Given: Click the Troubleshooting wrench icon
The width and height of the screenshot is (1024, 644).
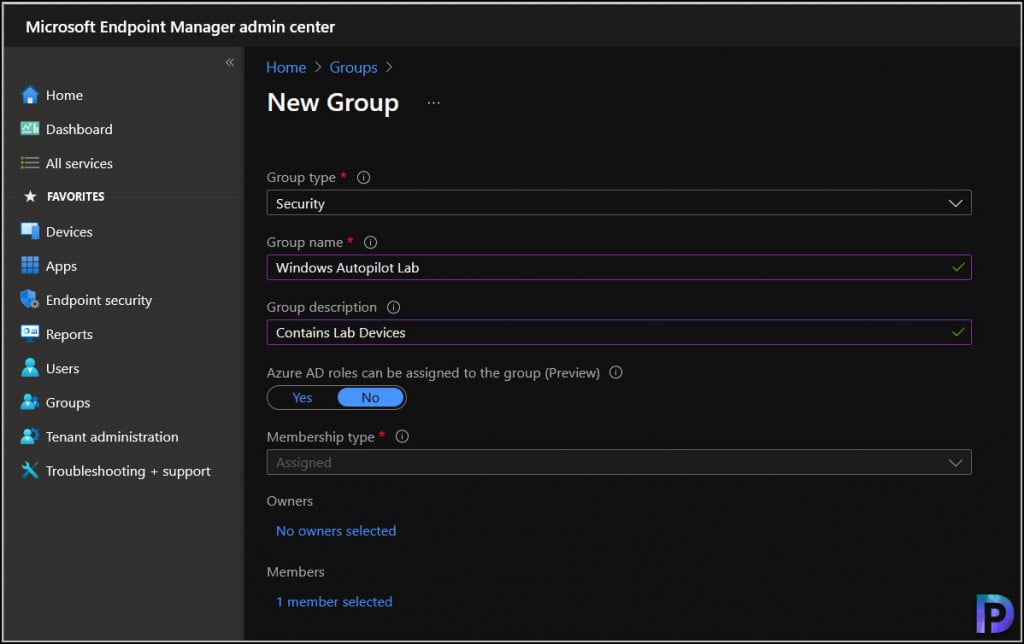Looking at the screenshot, I should click(x=30, y=470).
